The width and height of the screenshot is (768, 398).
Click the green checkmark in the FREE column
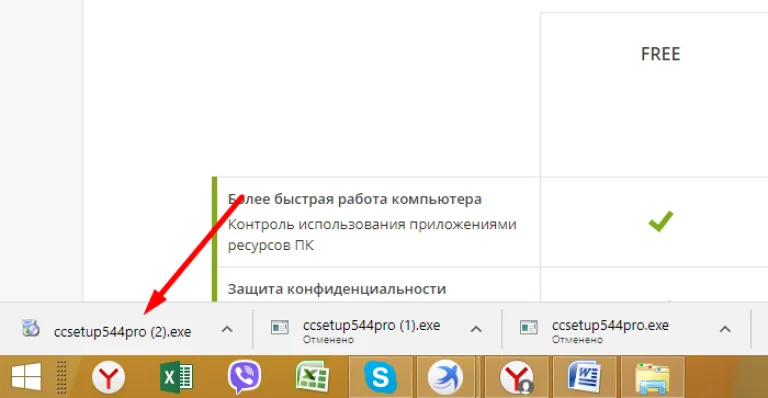[x=661, y=221]
